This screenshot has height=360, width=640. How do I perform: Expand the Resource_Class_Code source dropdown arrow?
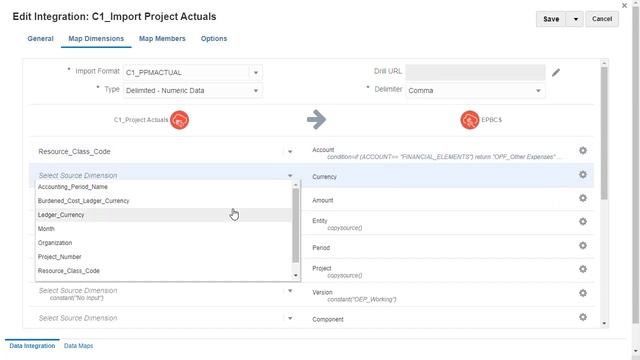coord(290,152)
